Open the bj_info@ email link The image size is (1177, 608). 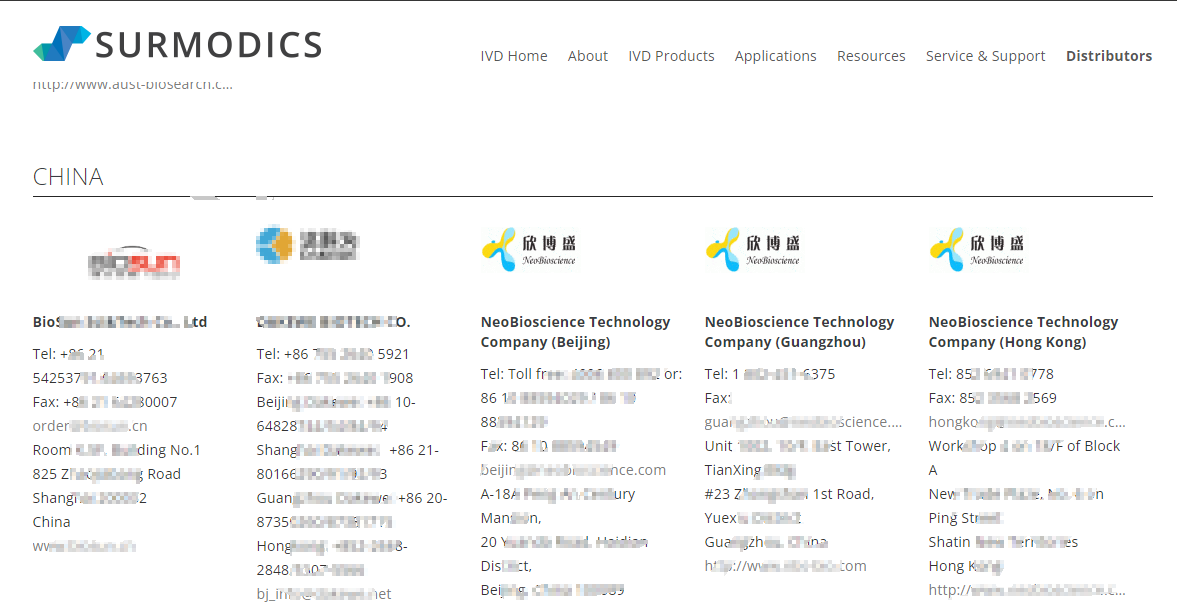point(324,594)
